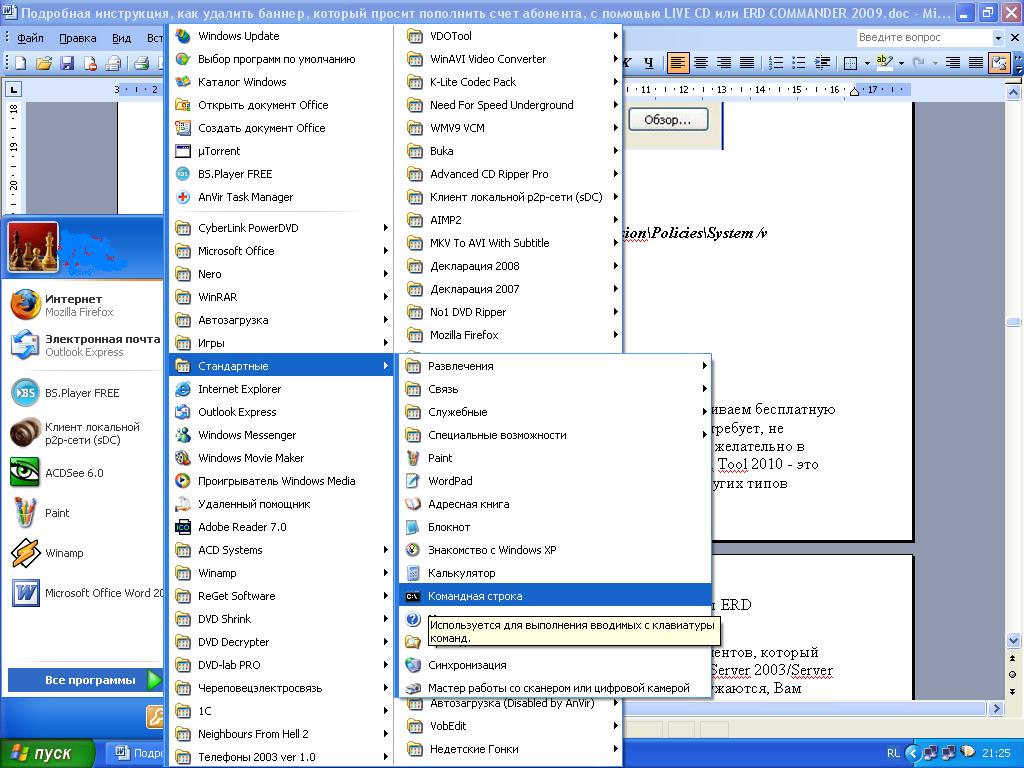
Task: Click the Windows Update icon
Action: point(183,36)
